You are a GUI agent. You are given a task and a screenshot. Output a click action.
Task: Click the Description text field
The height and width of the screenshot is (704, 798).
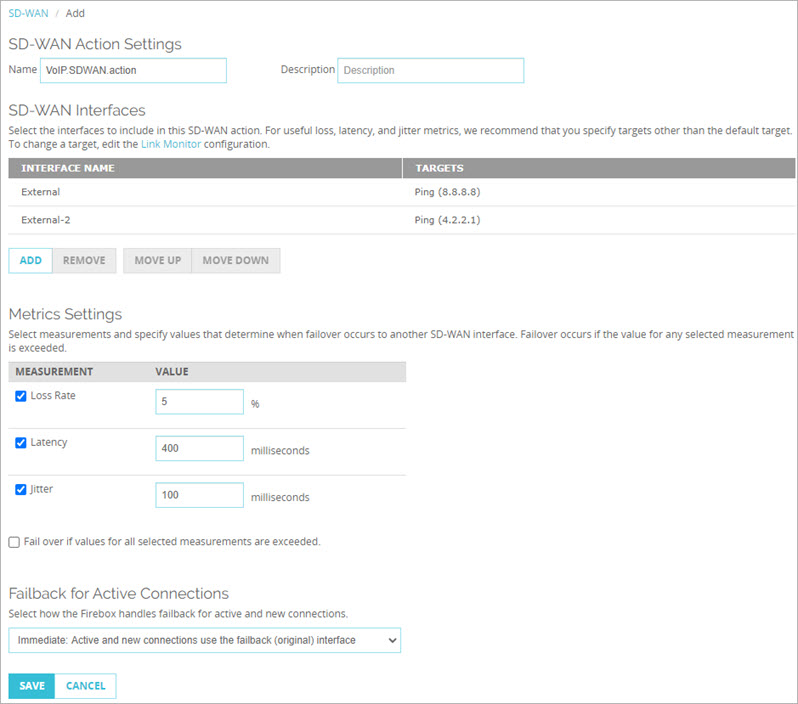pos(430,70)
